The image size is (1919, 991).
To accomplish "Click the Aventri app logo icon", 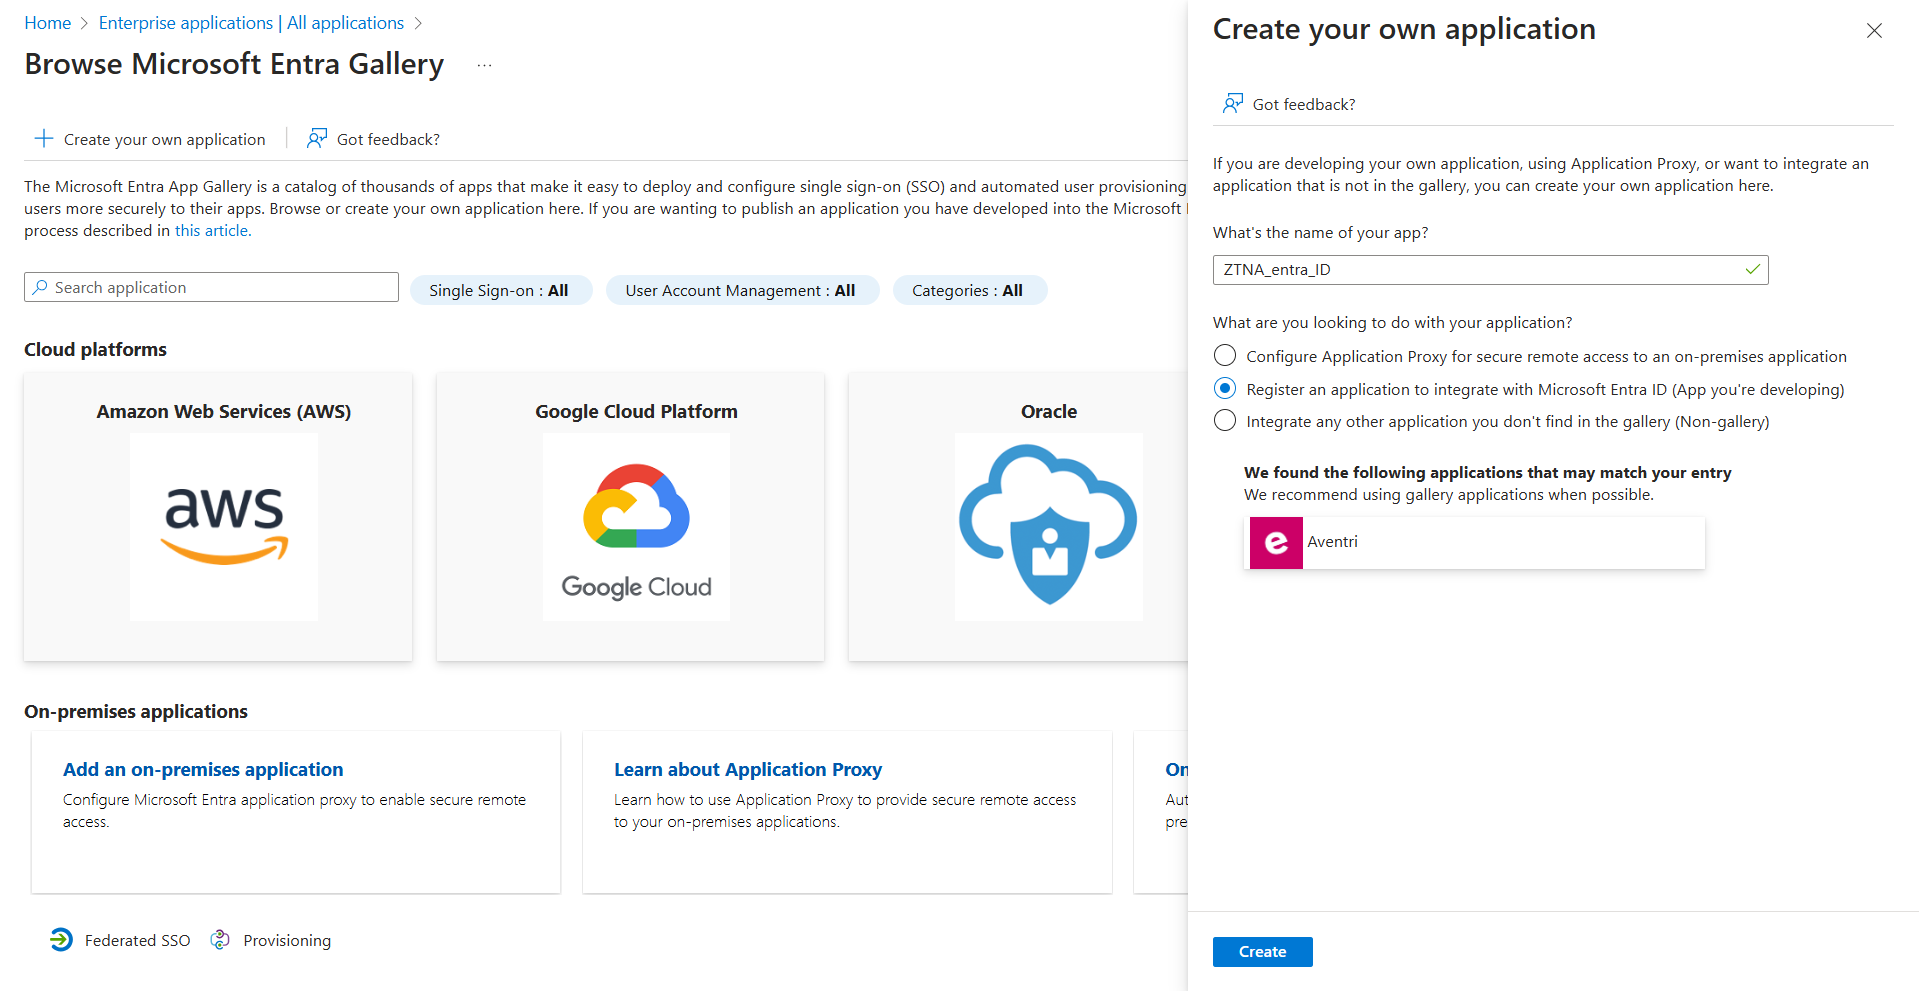I will point(1276,543).
